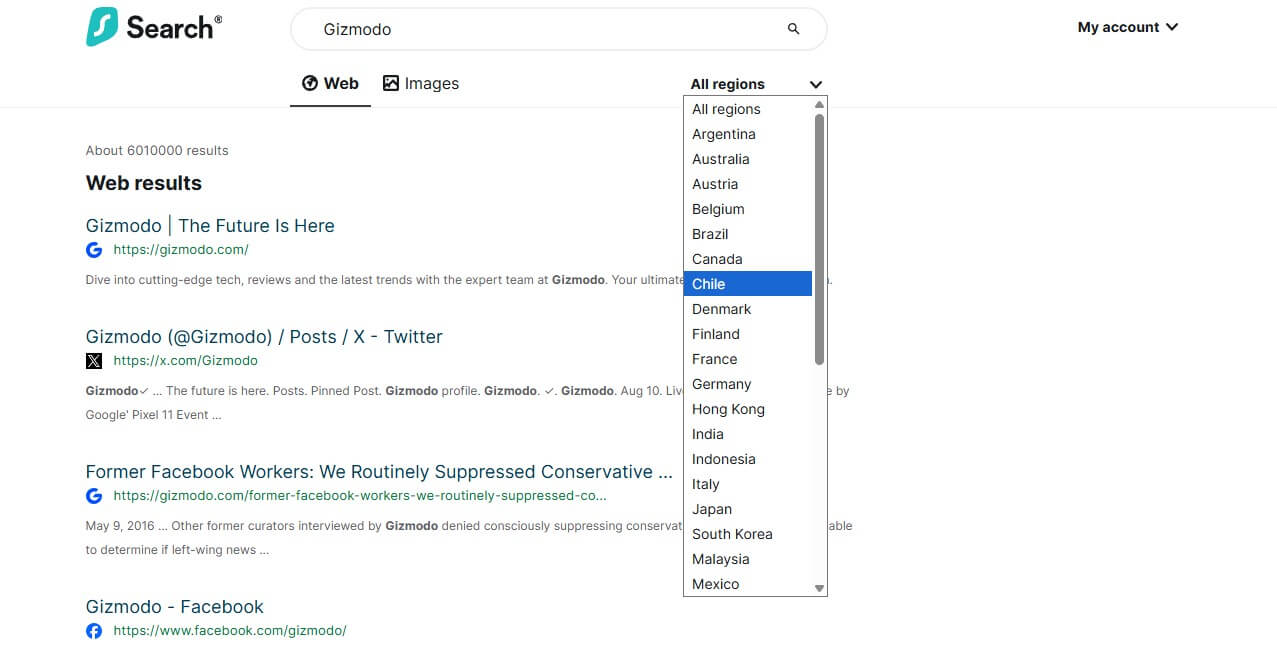Switch to the Images tab
This screenshot has height=652, width=1277.
[x=421, y=84]
